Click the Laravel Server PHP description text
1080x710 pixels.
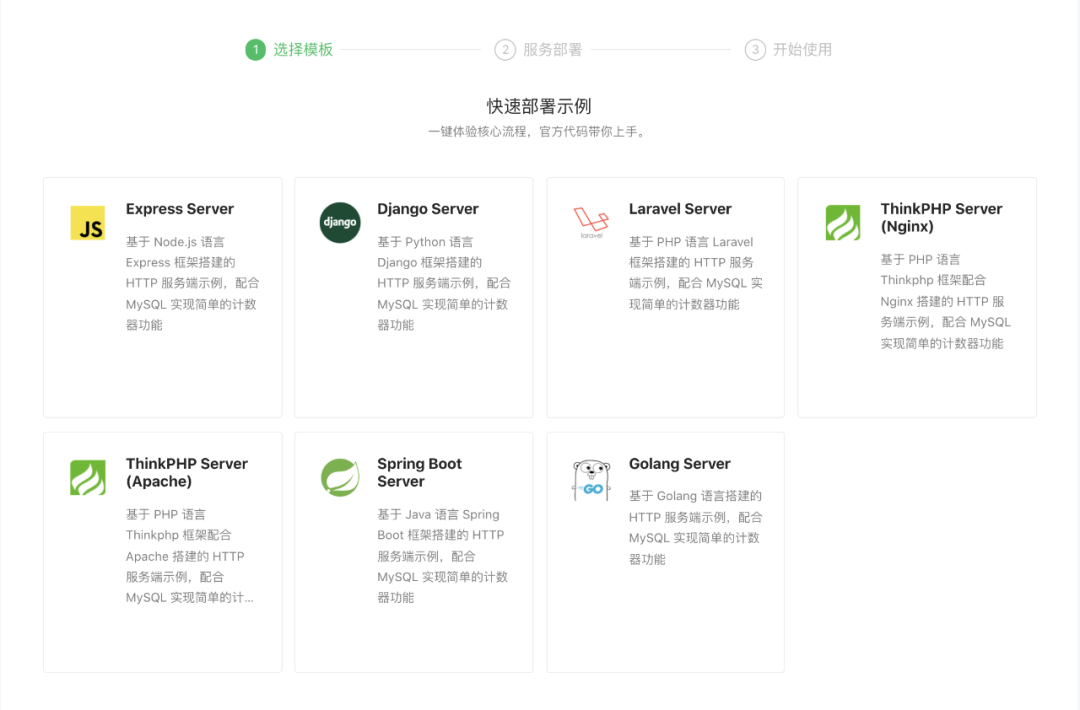(696, 273)
